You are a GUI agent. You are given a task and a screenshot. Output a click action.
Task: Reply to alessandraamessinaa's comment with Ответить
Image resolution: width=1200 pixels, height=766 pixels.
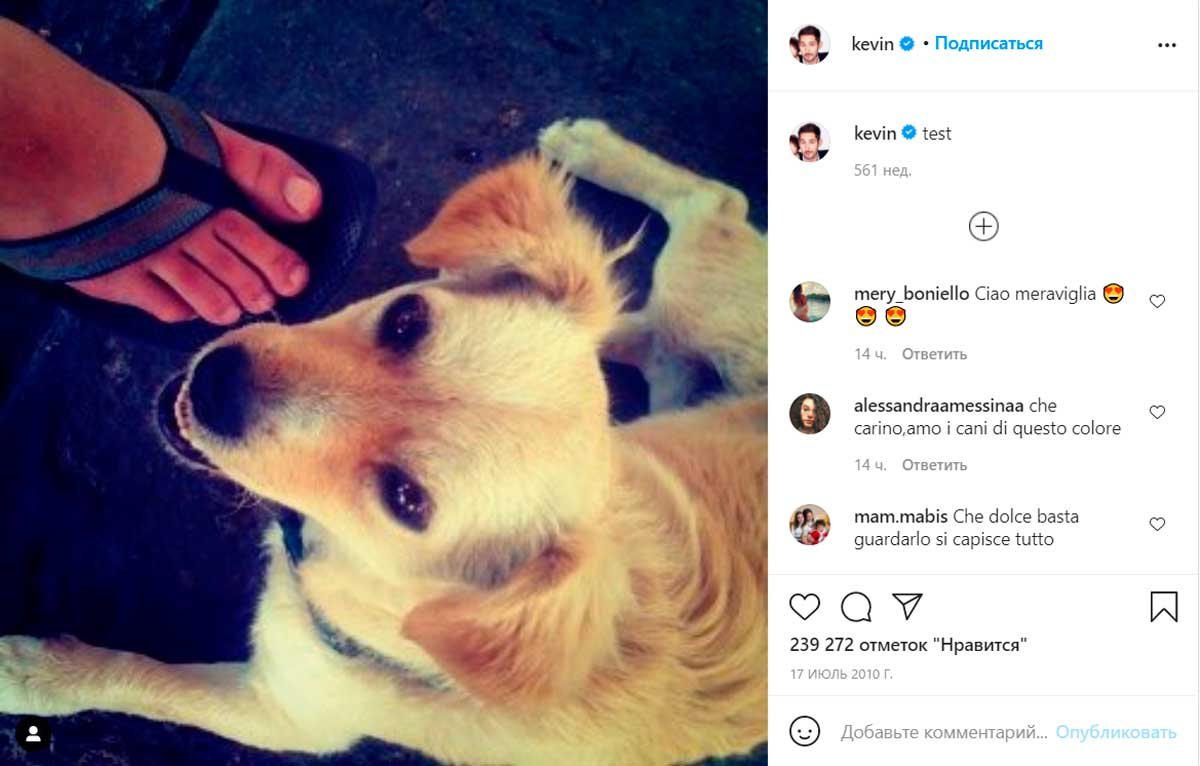click(934, 465)
